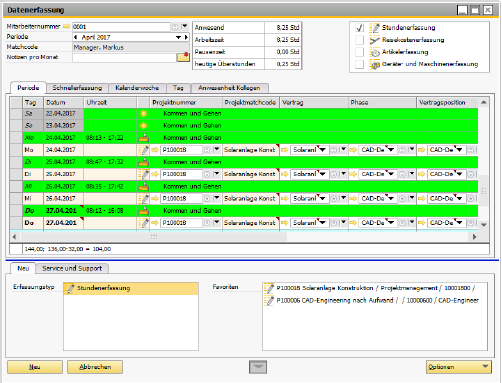Open the Anwesenheit Kollegen tab
502x383 pixels.
pyautogui.click(x=229, y=88)
